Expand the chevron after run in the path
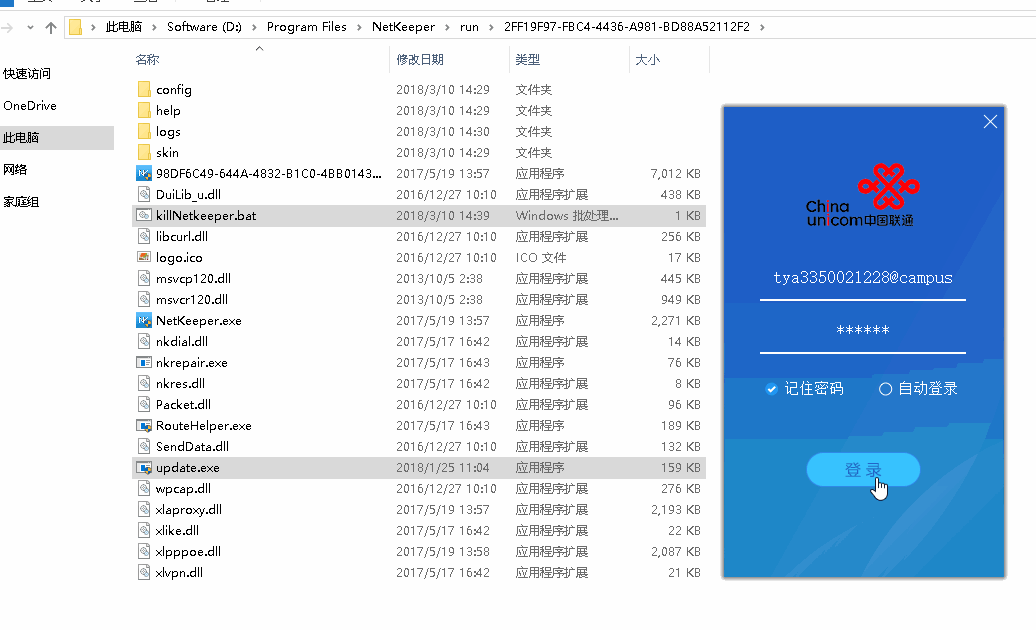The image size is (1036, 630). point(491,27)
